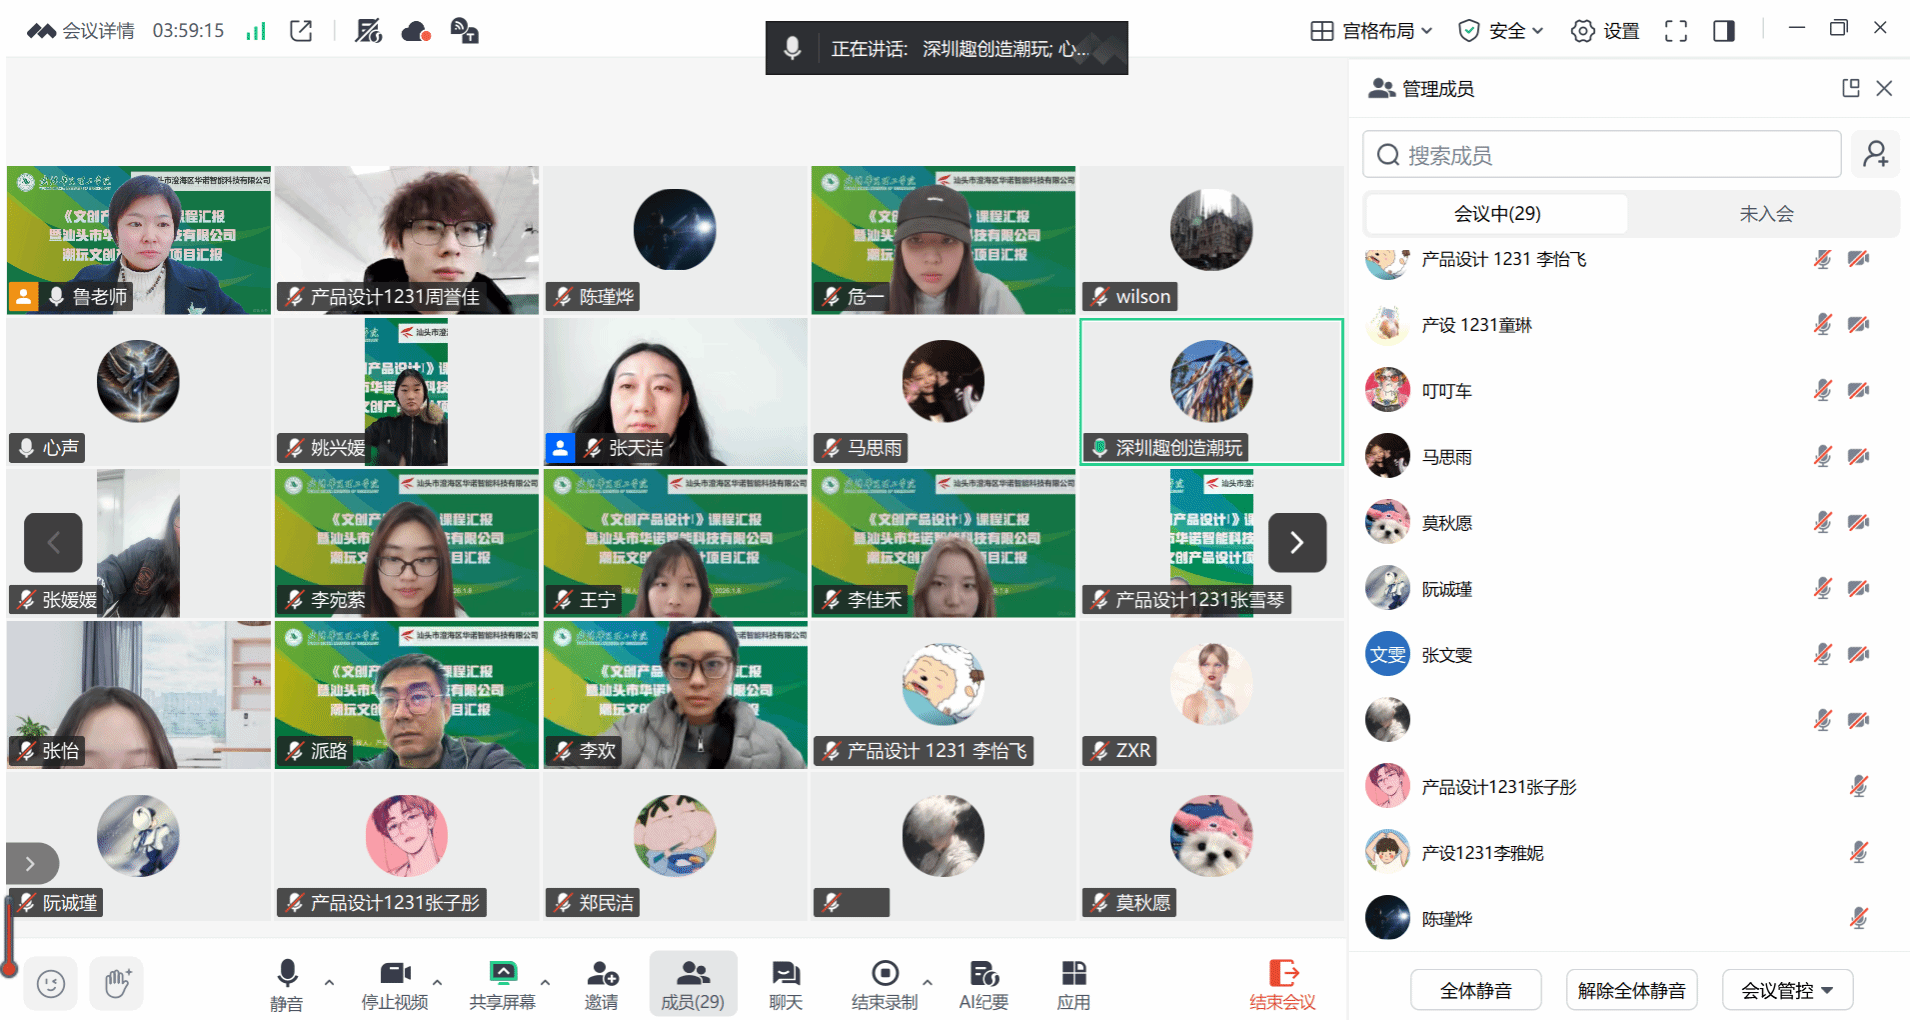Click the 全体静音 button
Image resolution: width=1910 pixels, height=1020 pixels.
(x=1475, y=990)
